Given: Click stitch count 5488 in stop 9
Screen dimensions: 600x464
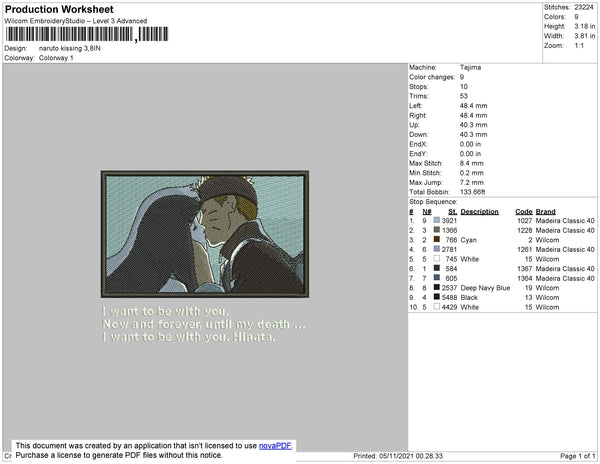Looking at the screenshot, I should click(x=449, y=297).
